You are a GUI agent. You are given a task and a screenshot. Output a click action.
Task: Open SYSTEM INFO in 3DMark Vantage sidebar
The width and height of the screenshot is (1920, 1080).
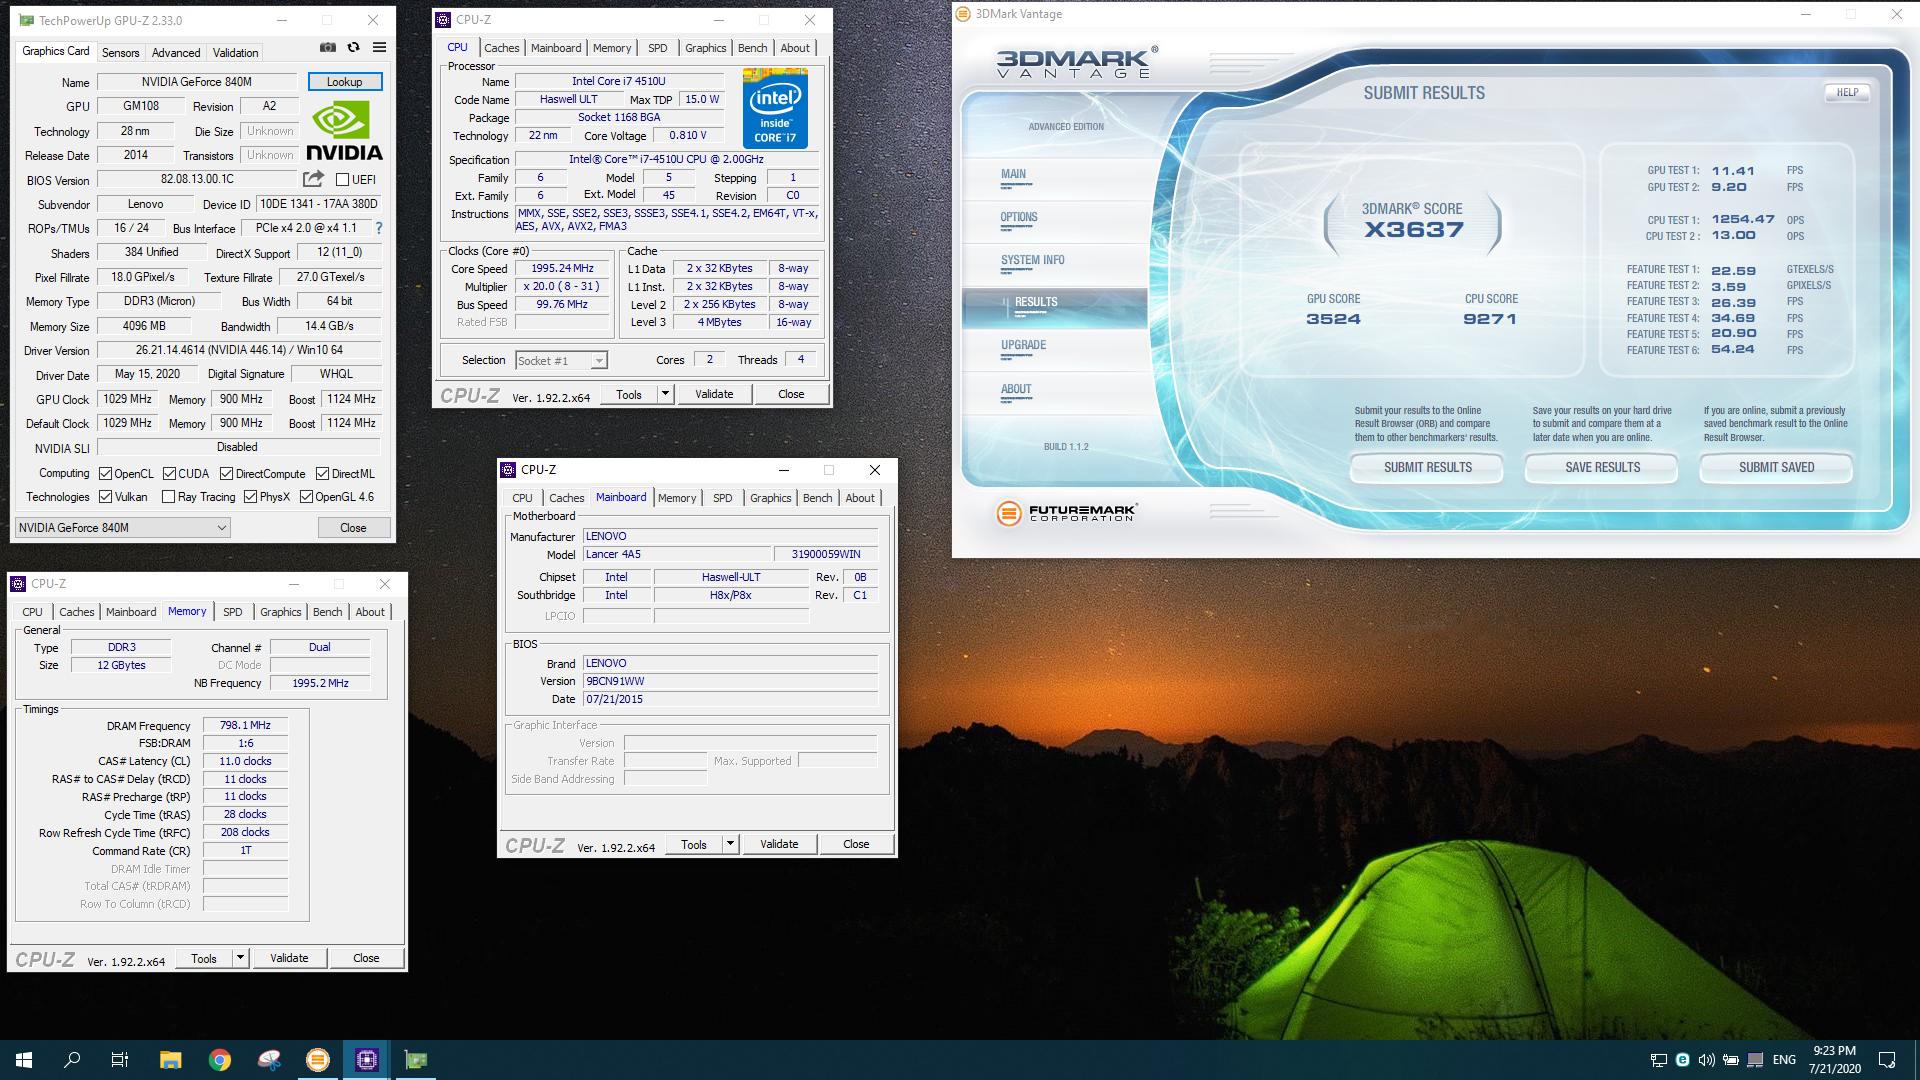(1033, 260)
